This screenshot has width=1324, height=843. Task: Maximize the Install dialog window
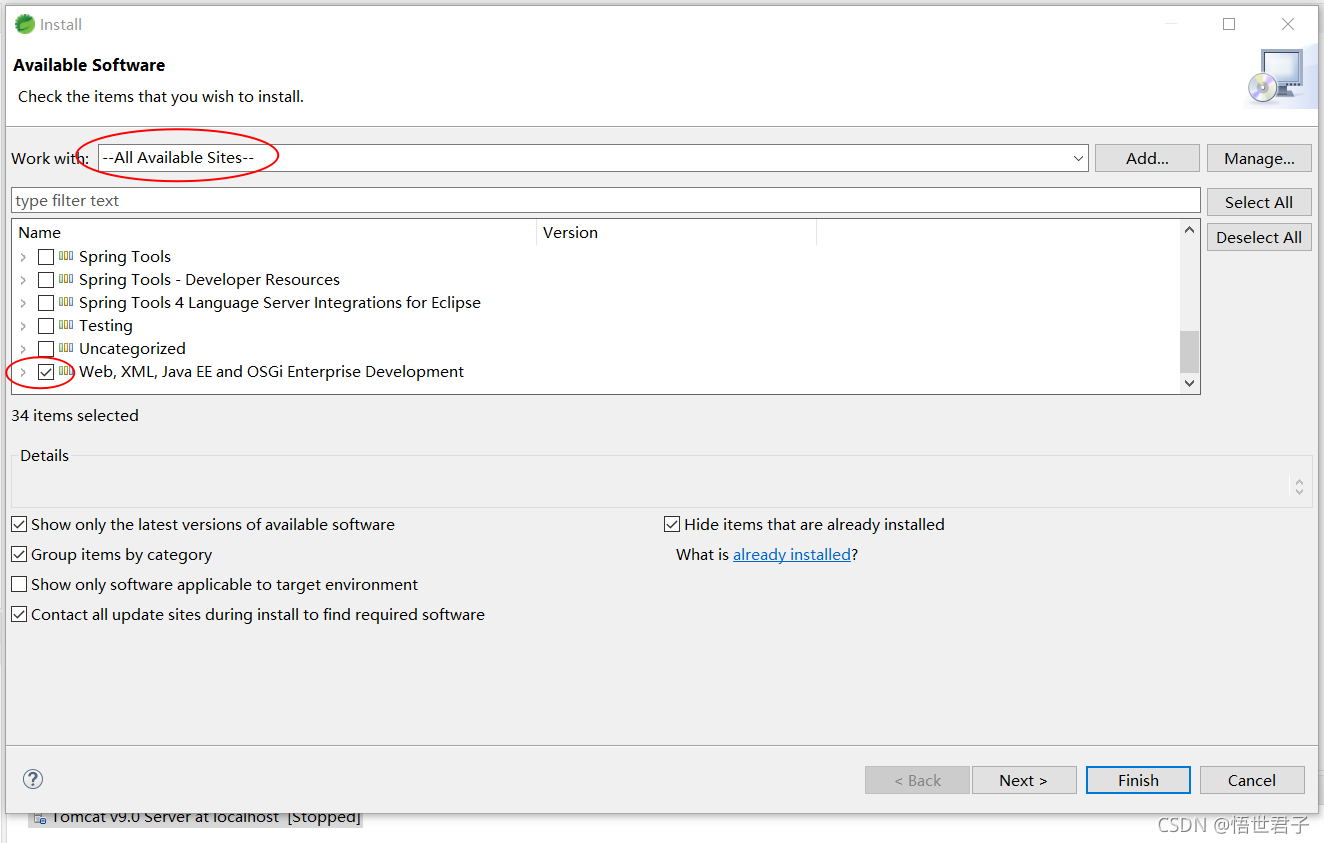point(1229,24)
